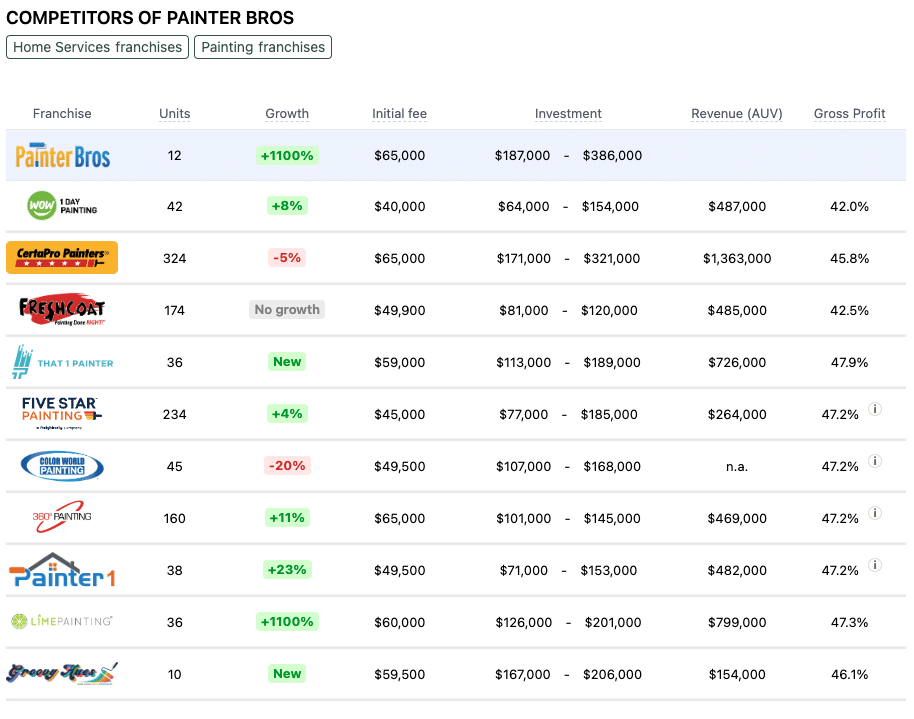Viewport: 914px width, 719px height.
Task: Click the Groovy Hues logo
Action: (x=62, y=673)
